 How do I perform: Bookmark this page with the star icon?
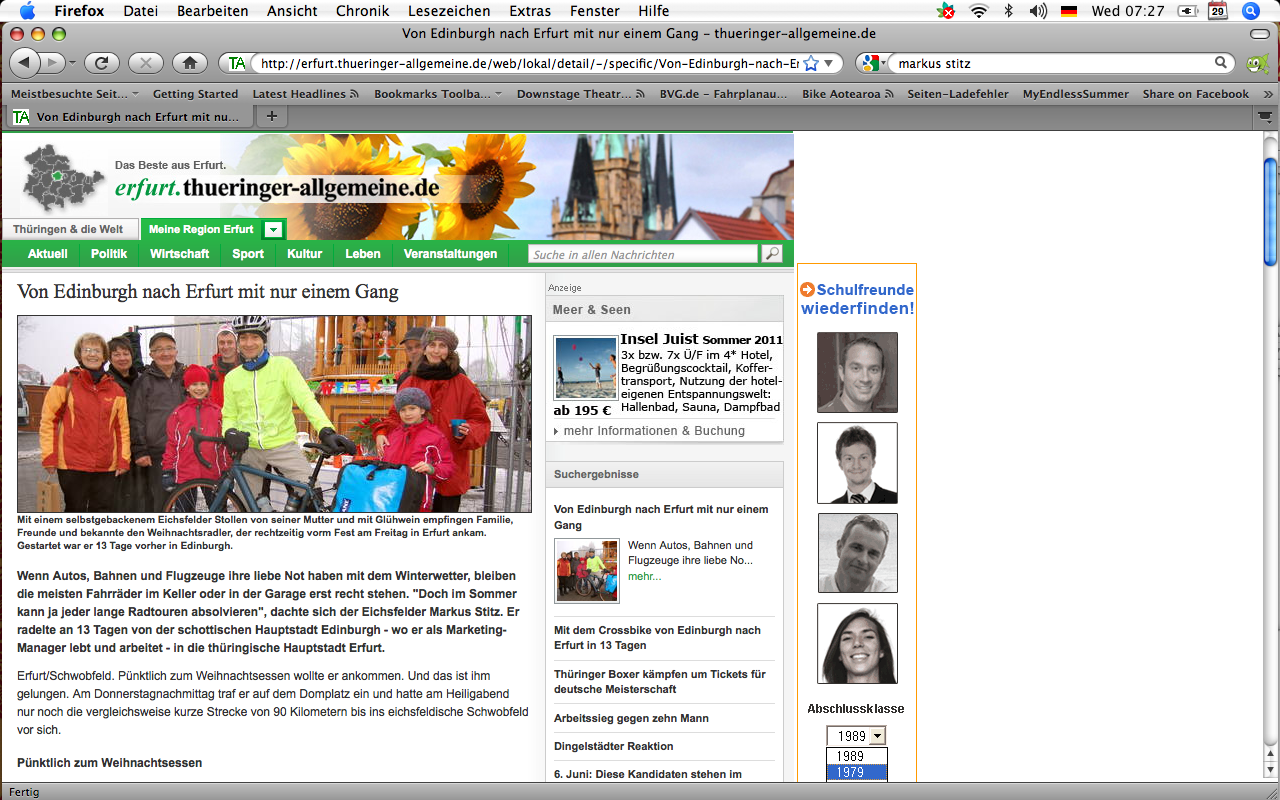pyautogui.click(x=811, y=63)
